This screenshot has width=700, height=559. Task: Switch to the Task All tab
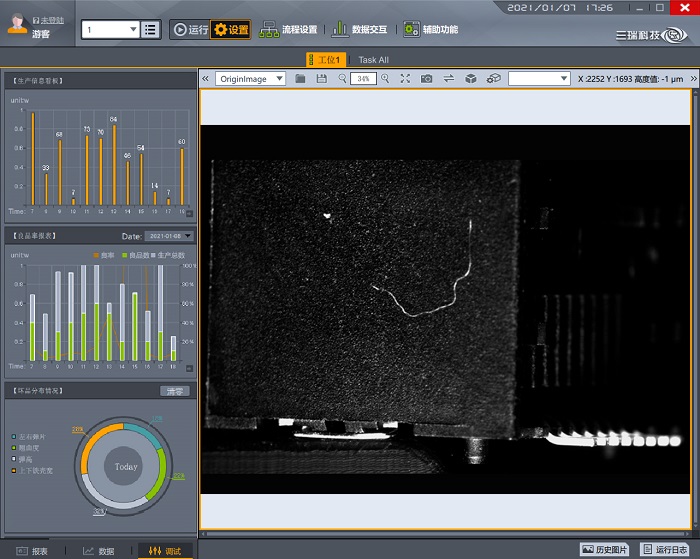click(373, 60)
